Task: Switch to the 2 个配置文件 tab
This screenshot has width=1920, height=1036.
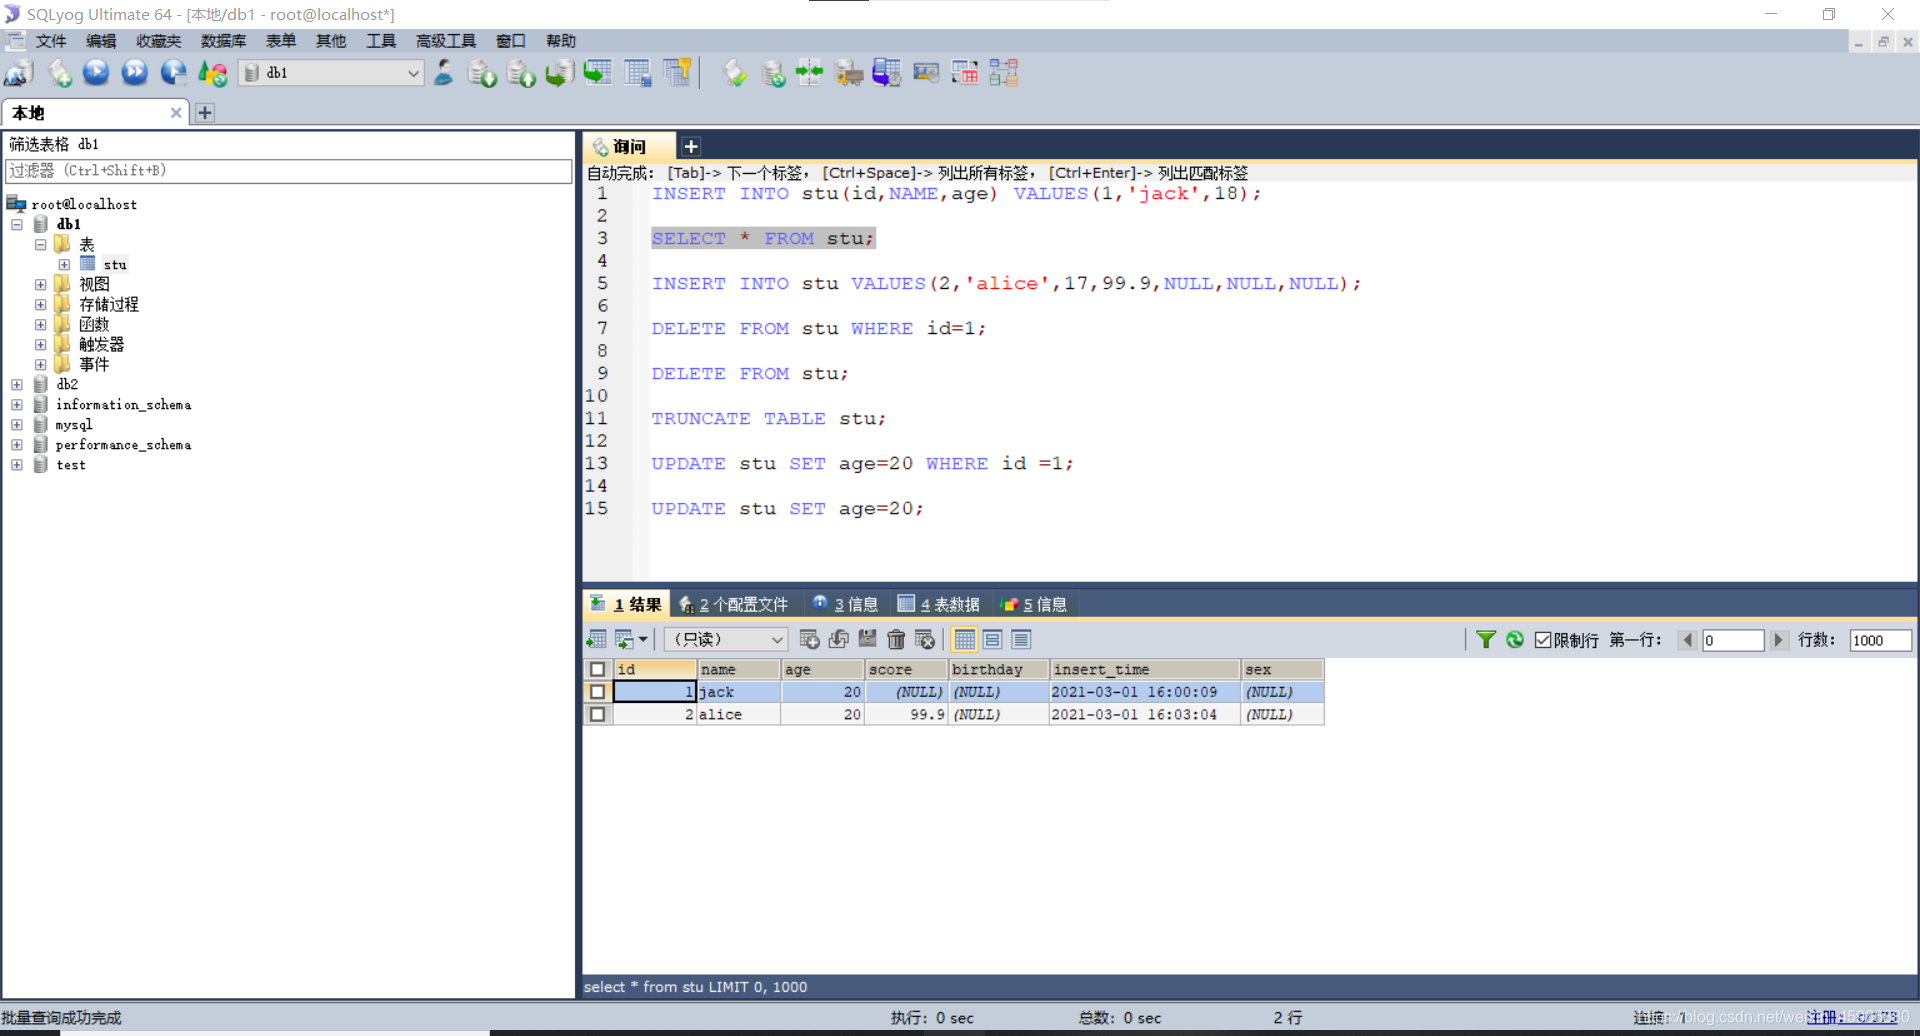Action: pos(734,604)
